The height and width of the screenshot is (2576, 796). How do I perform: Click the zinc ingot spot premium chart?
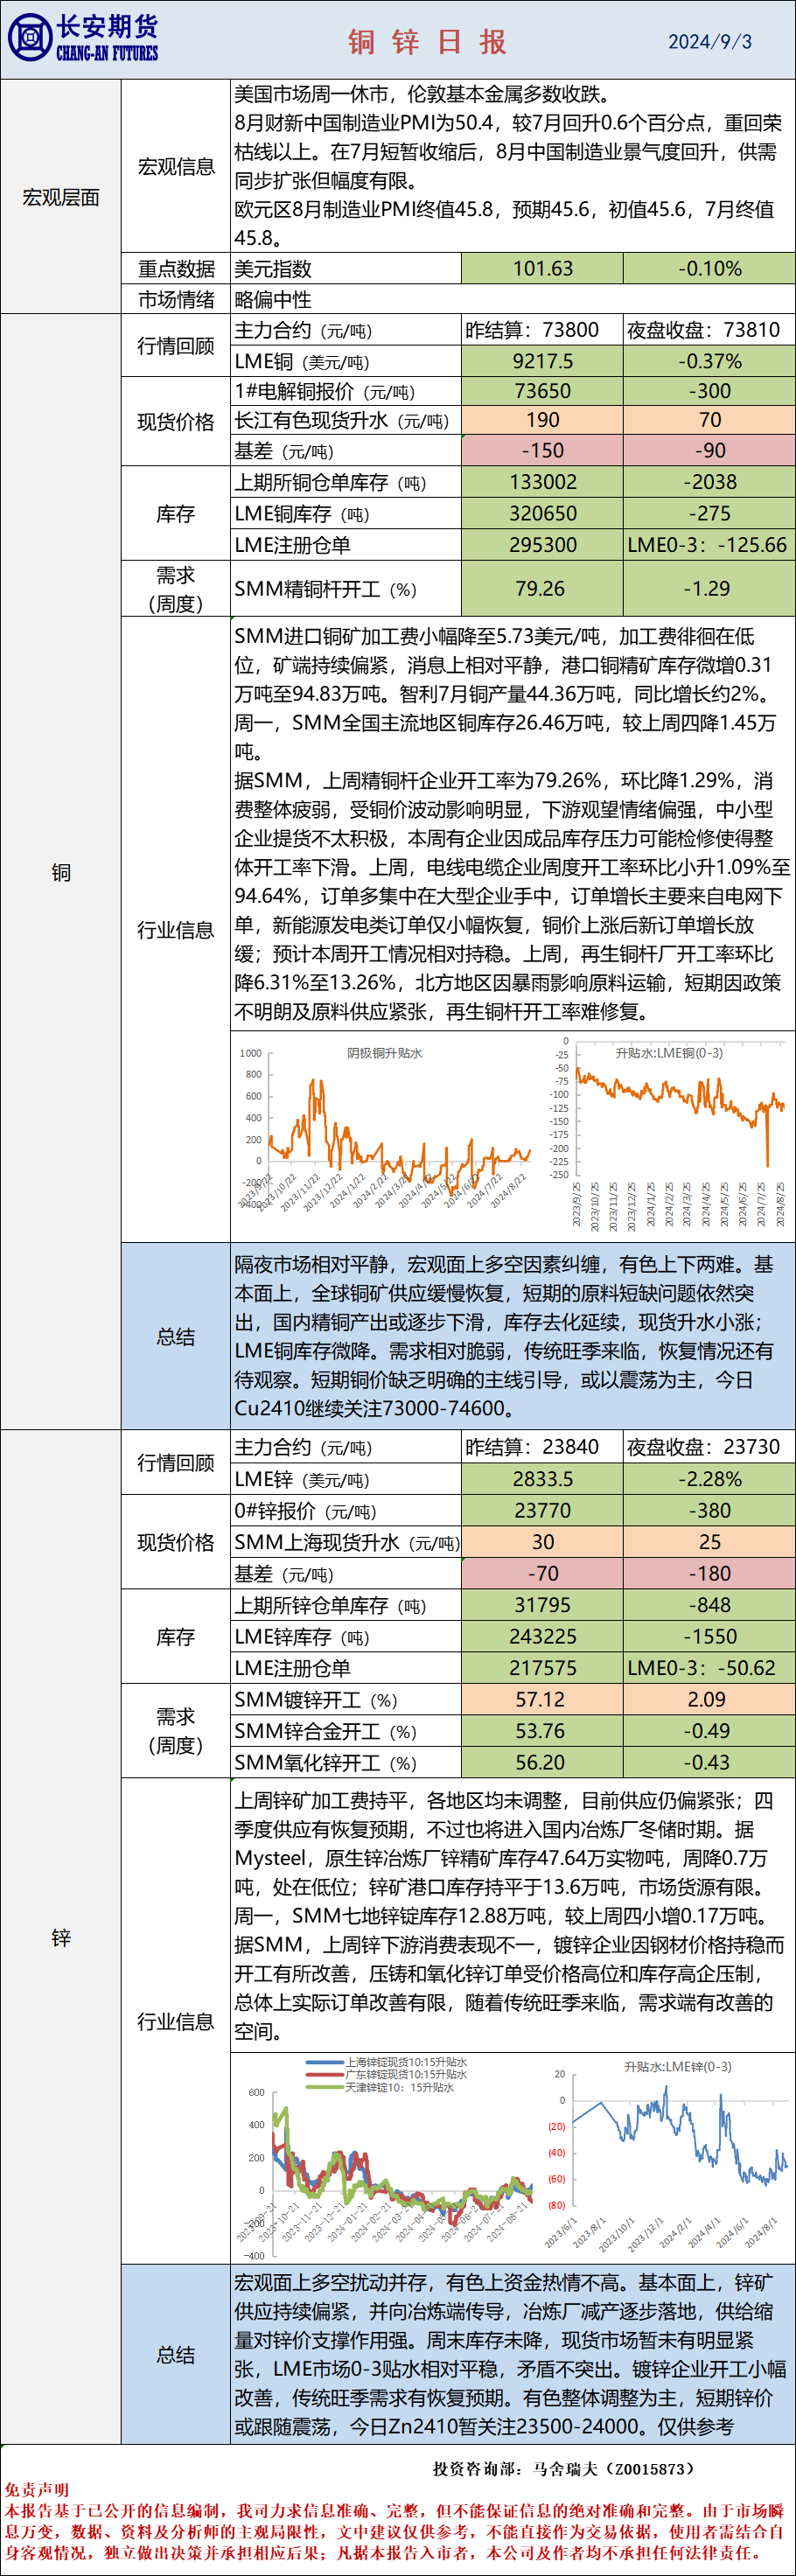[386, 2157]
